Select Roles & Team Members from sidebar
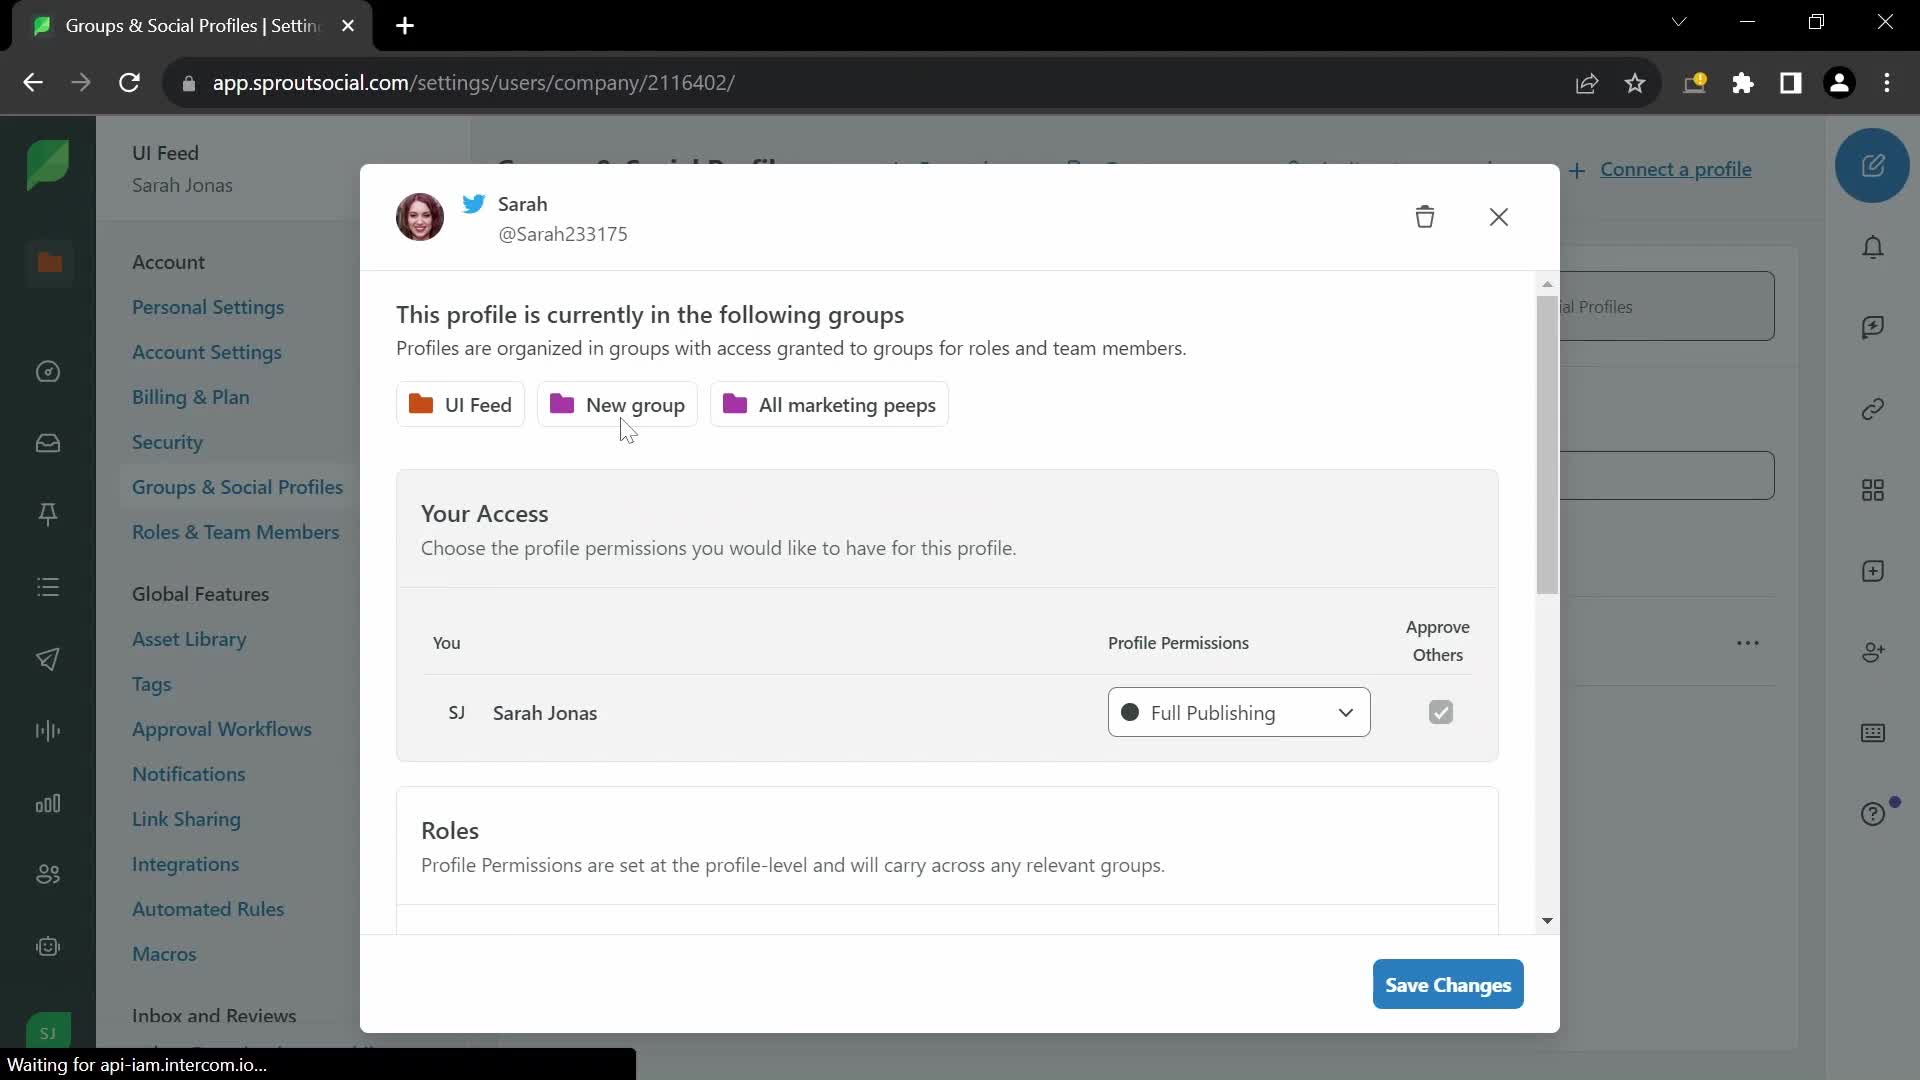This screenshot has height=1080, width=1920. pyautogui.click(x=235, y=531)
